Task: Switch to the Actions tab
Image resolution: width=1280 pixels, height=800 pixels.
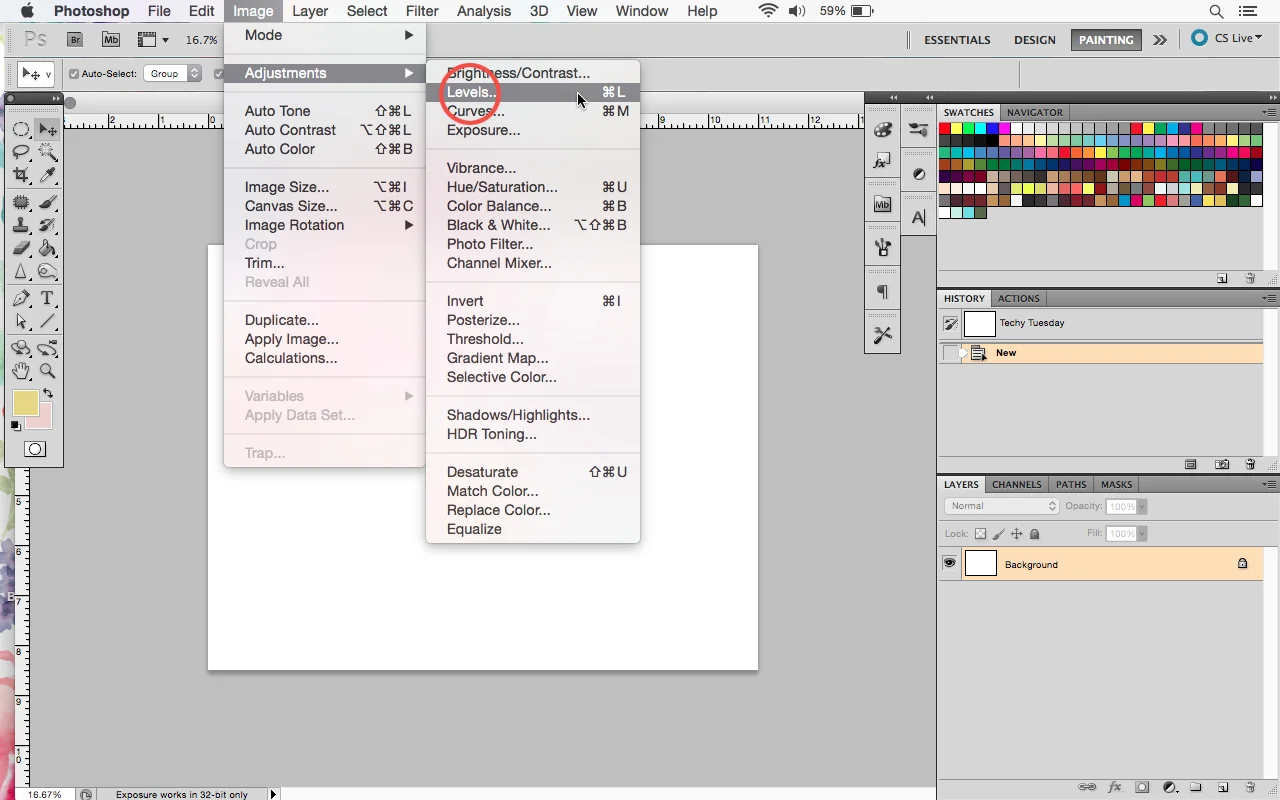Action: 1019,298
